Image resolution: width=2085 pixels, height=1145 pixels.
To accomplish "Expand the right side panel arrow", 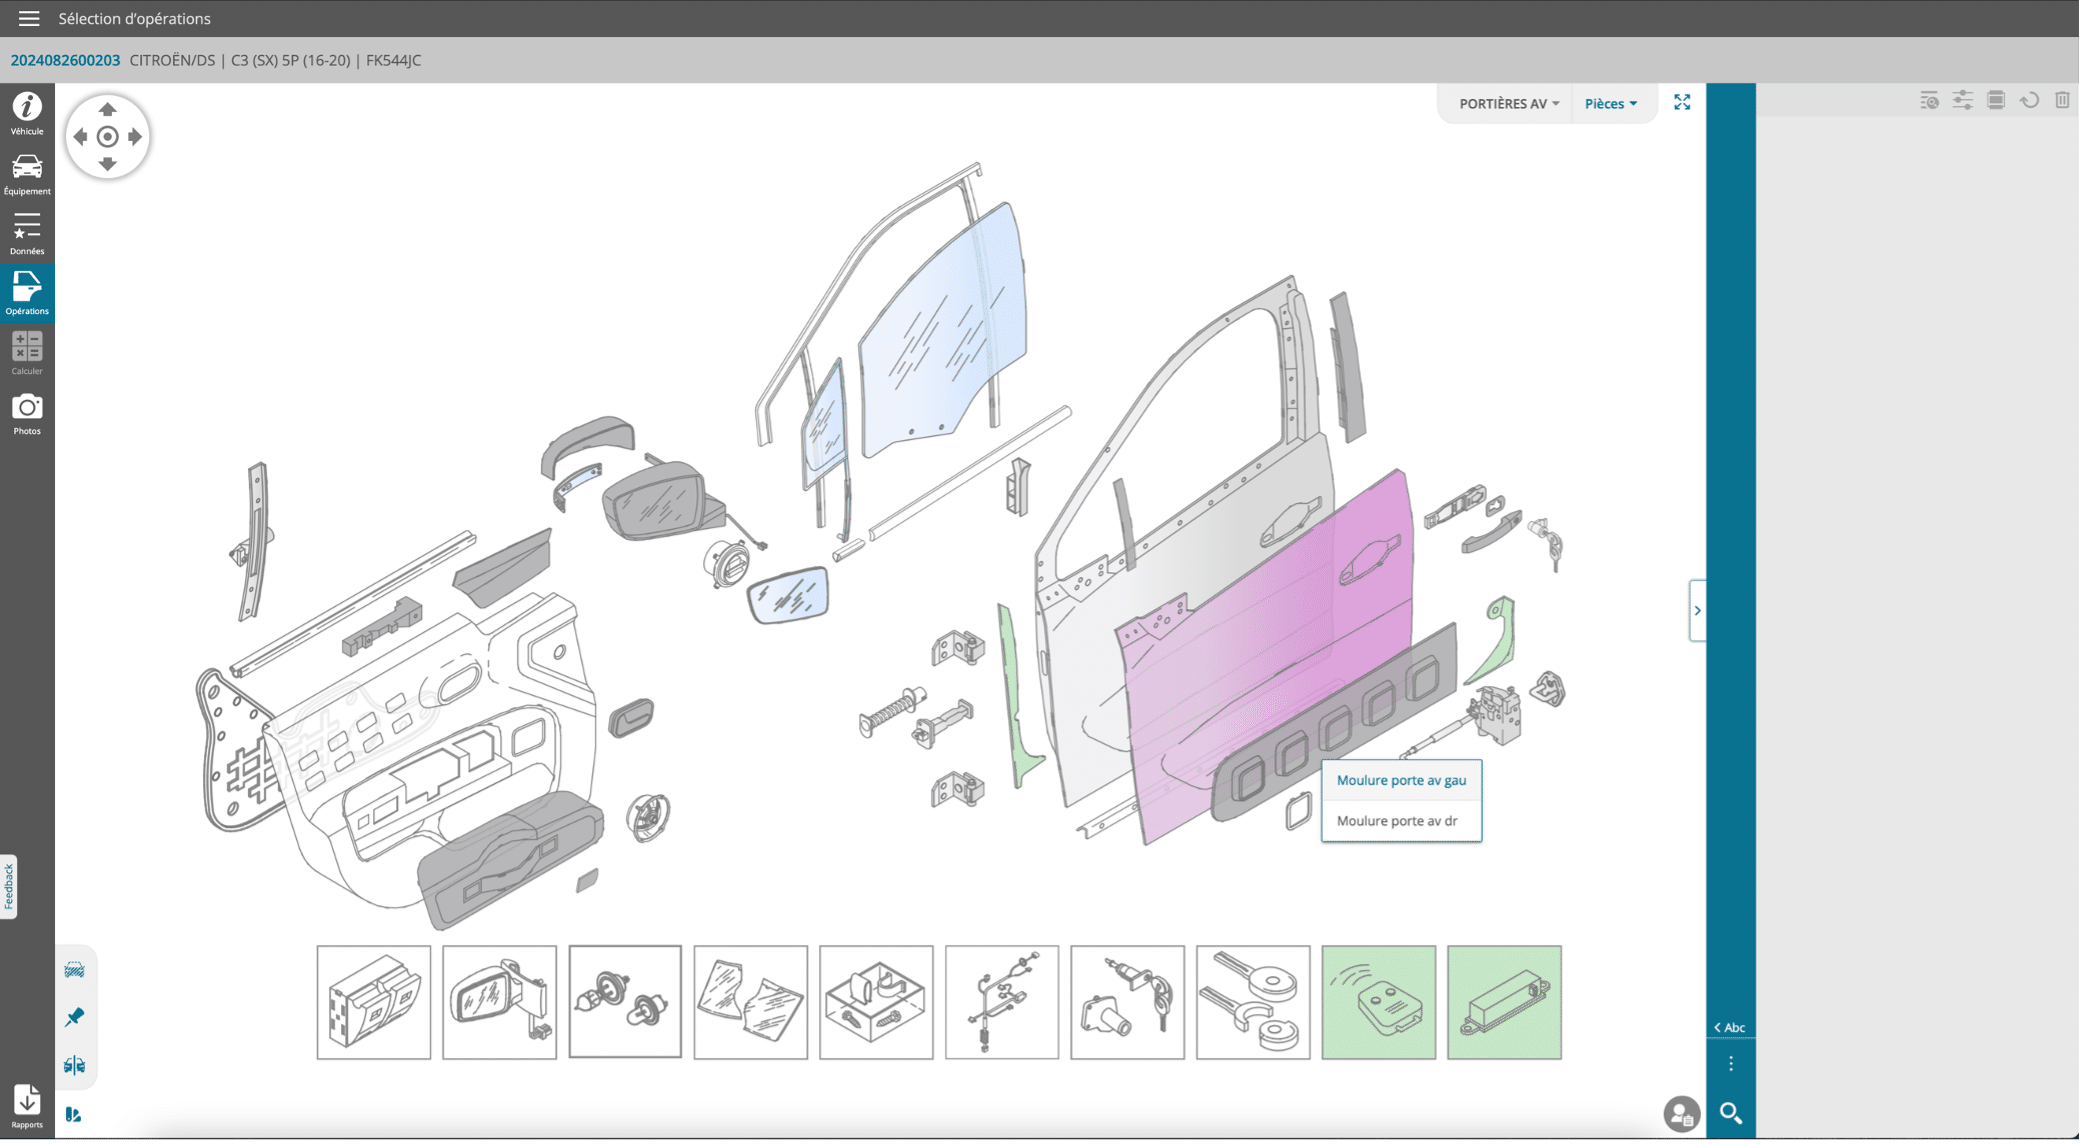I will pos(1697,610).
